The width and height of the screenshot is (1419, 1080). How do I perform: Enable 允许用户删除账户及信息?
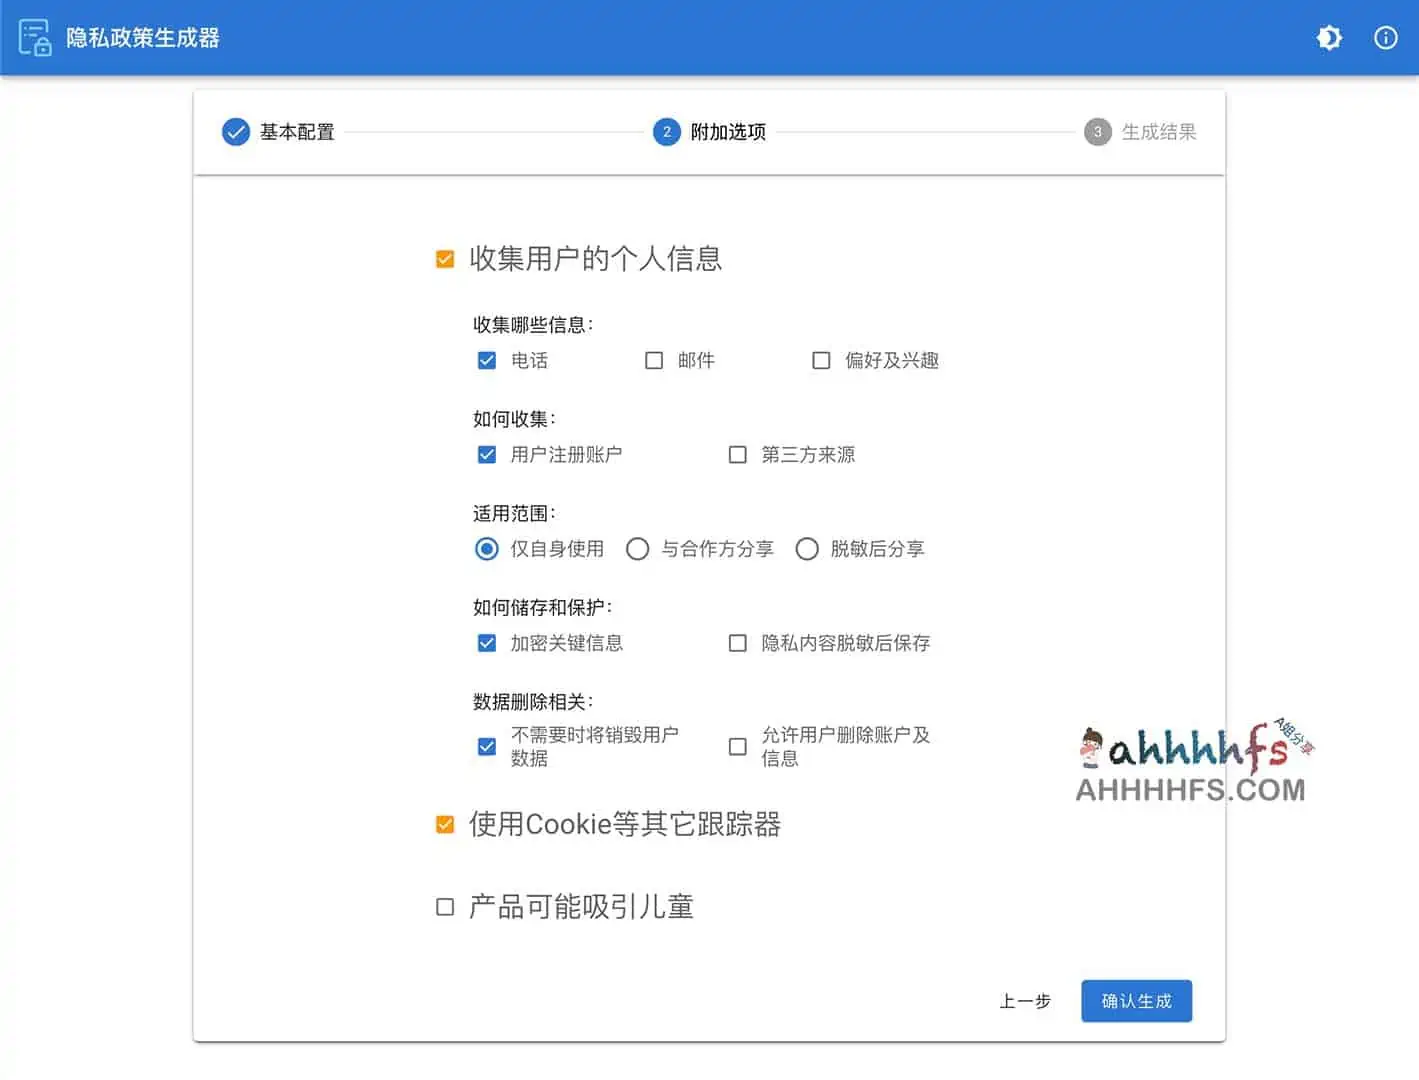(x=737, y=746)
